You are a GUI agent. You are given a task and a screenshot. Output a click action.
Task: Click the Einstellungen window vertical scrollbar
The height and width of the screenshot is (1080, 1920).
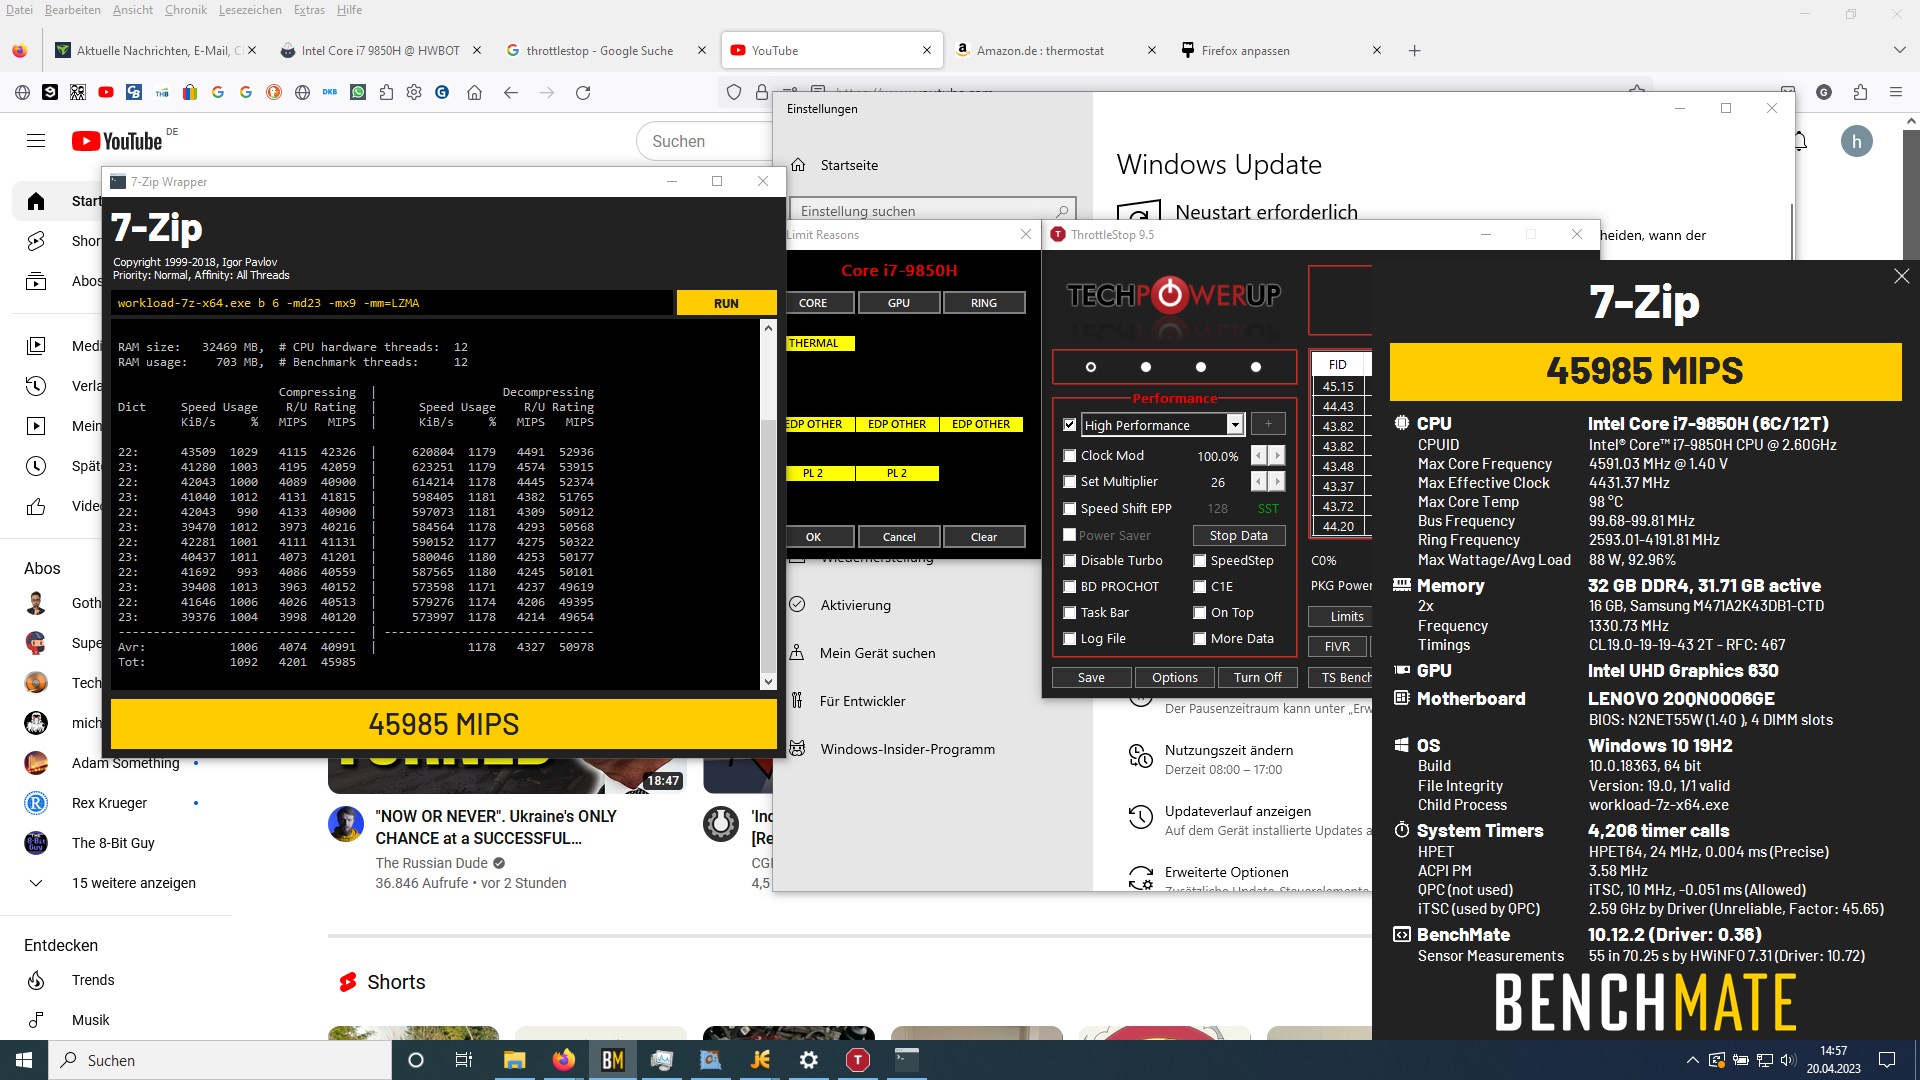(x=1792, y=231)
